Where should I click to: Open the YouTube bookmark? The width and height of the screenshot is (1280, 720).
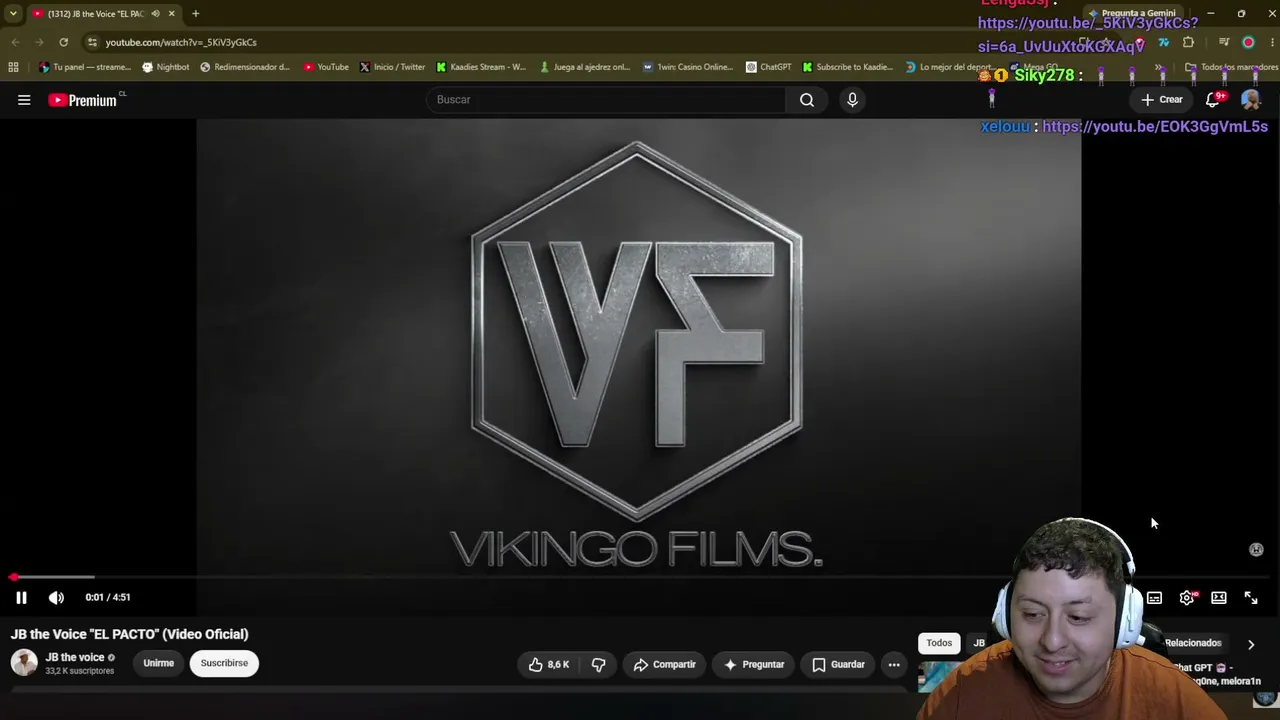pyautogui.click(x=326, y=67)
